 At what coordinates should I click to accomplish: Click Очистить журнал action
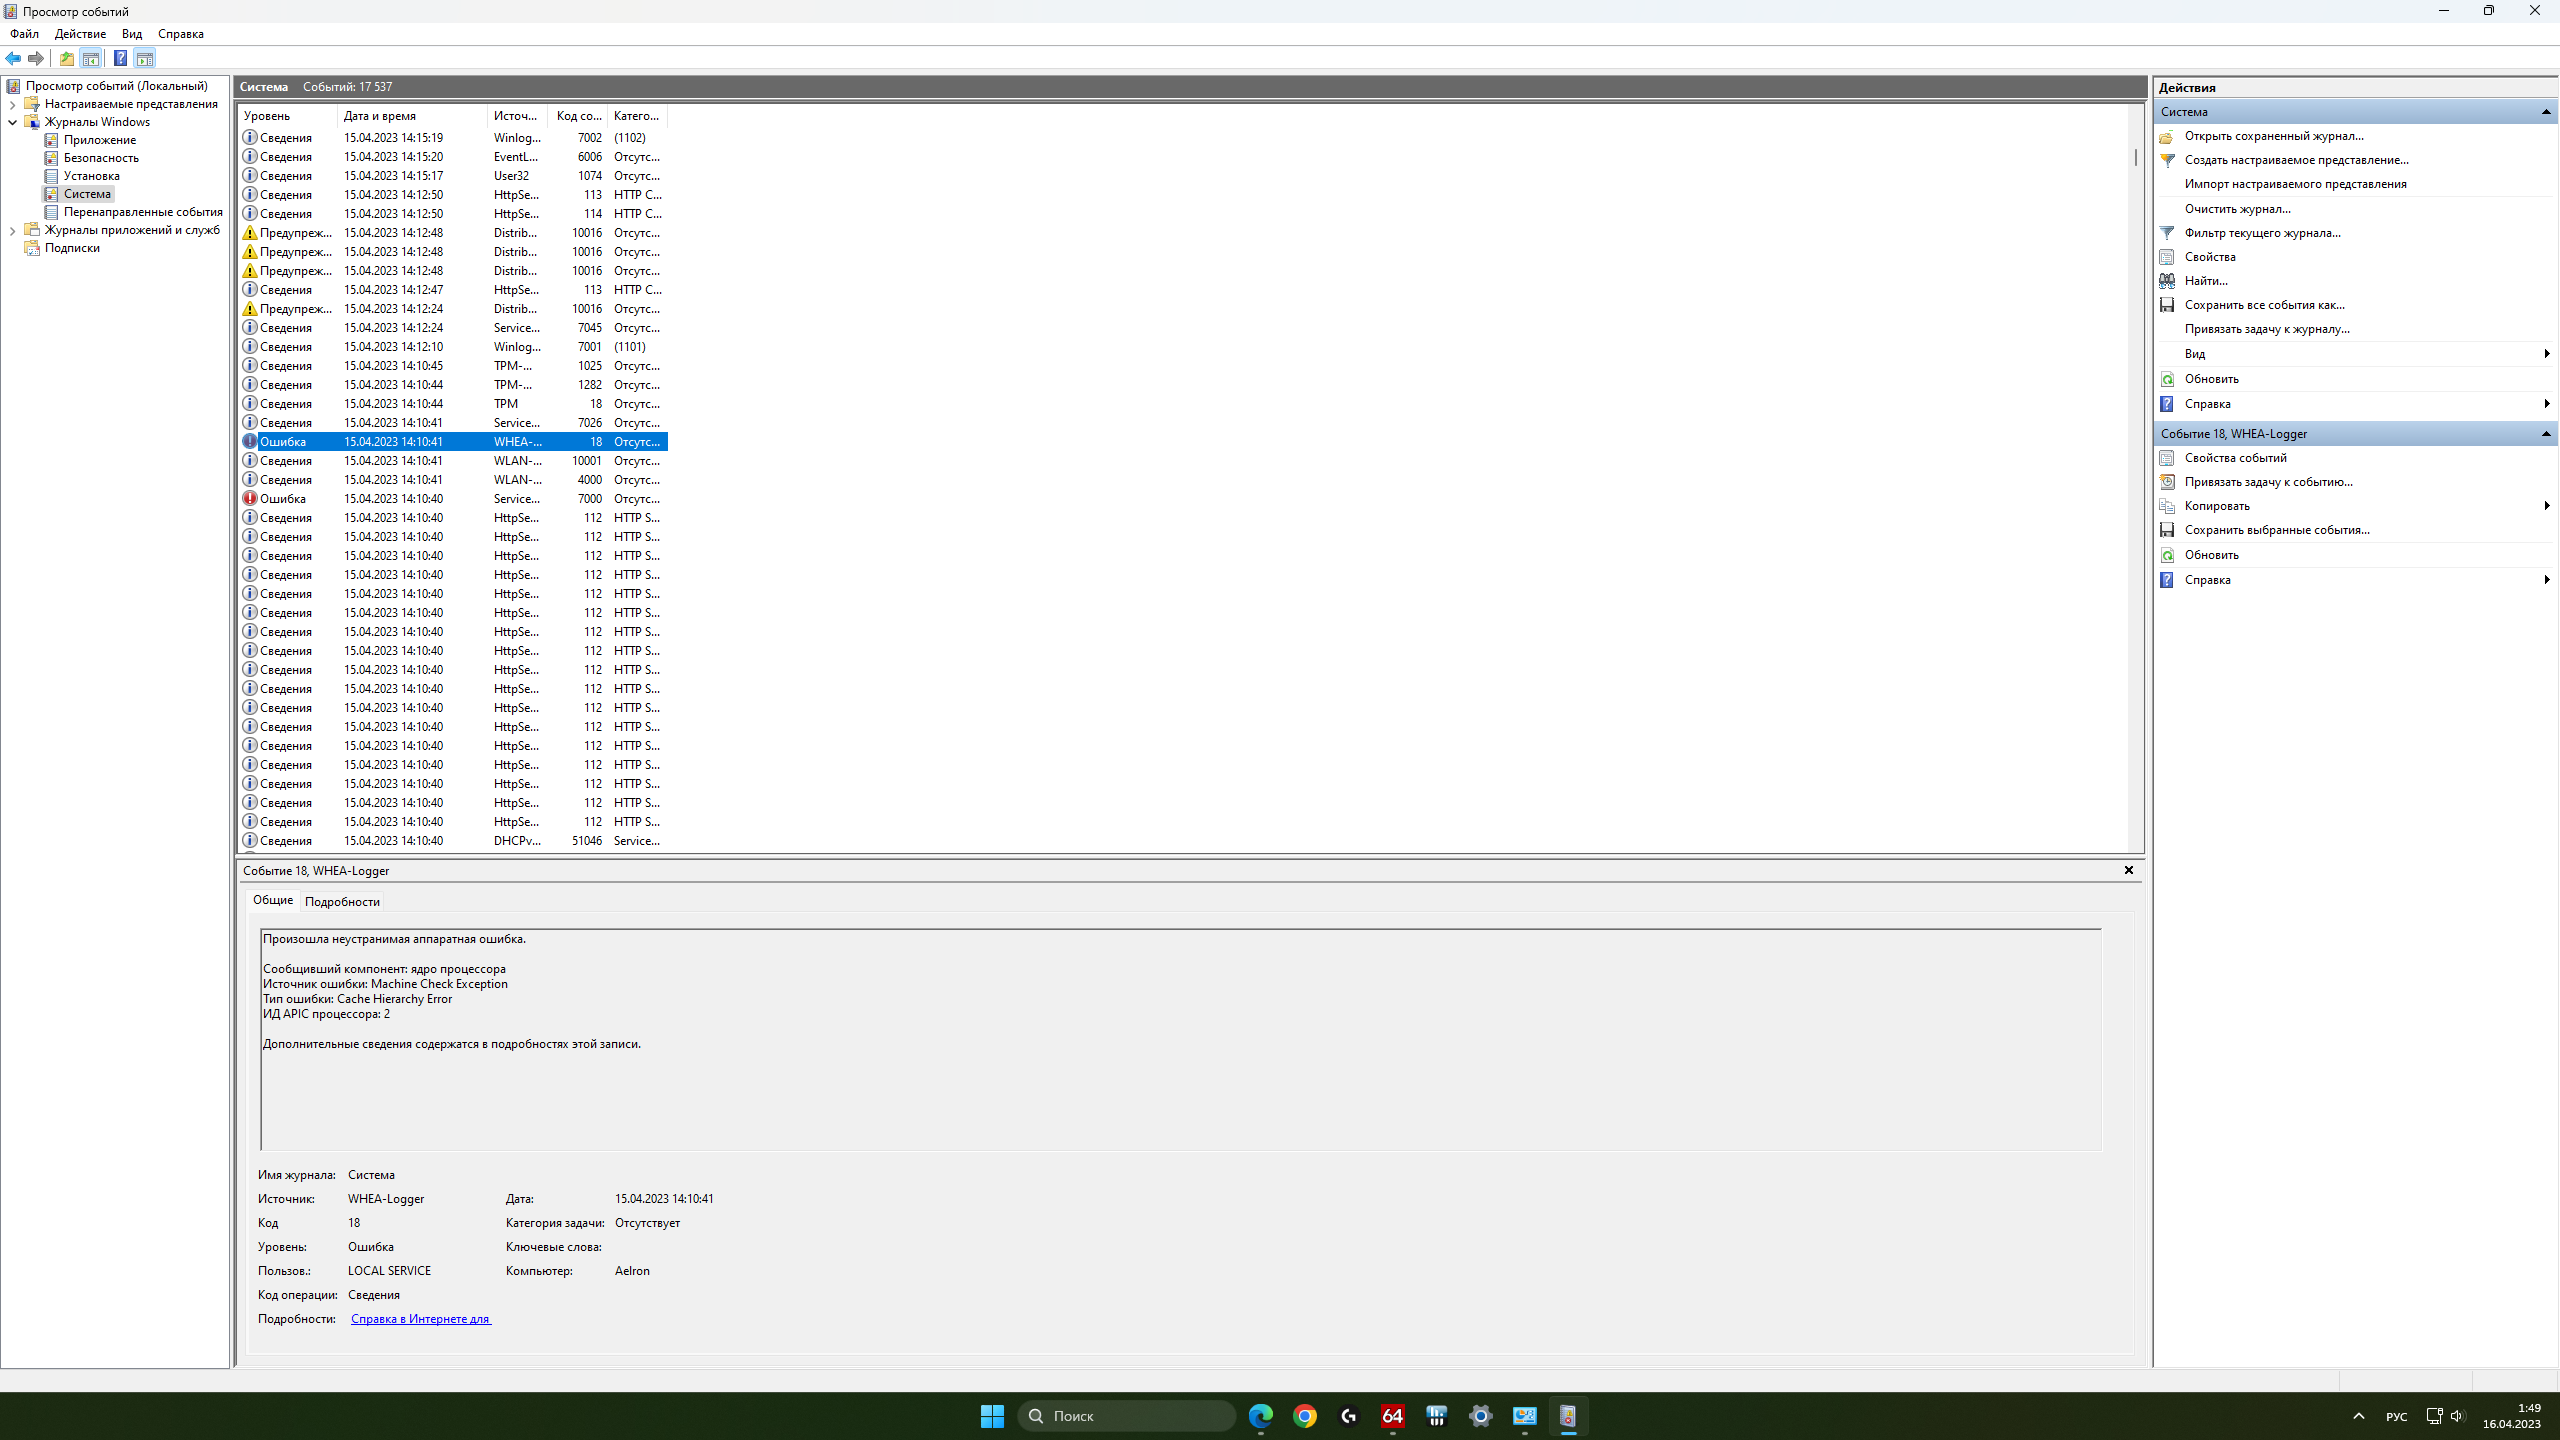click(2237, 209)
